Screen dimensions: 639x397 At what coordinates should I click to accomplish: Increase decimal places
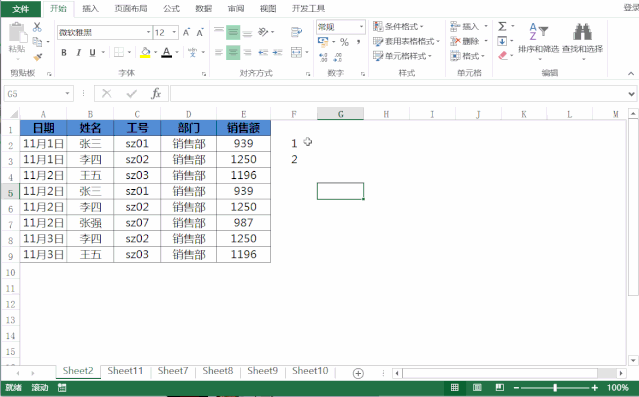point(323,57)
